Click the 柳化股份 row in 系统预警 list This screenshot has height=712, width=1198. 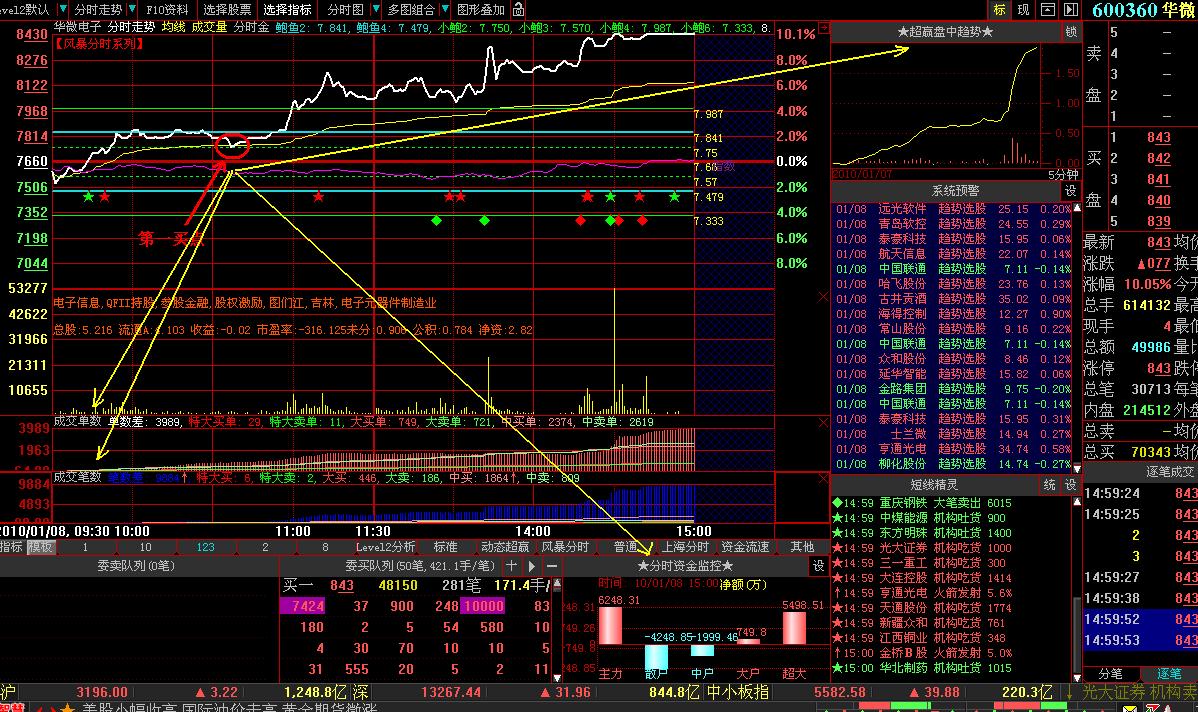pyautogui.click(x=953, y=464)
